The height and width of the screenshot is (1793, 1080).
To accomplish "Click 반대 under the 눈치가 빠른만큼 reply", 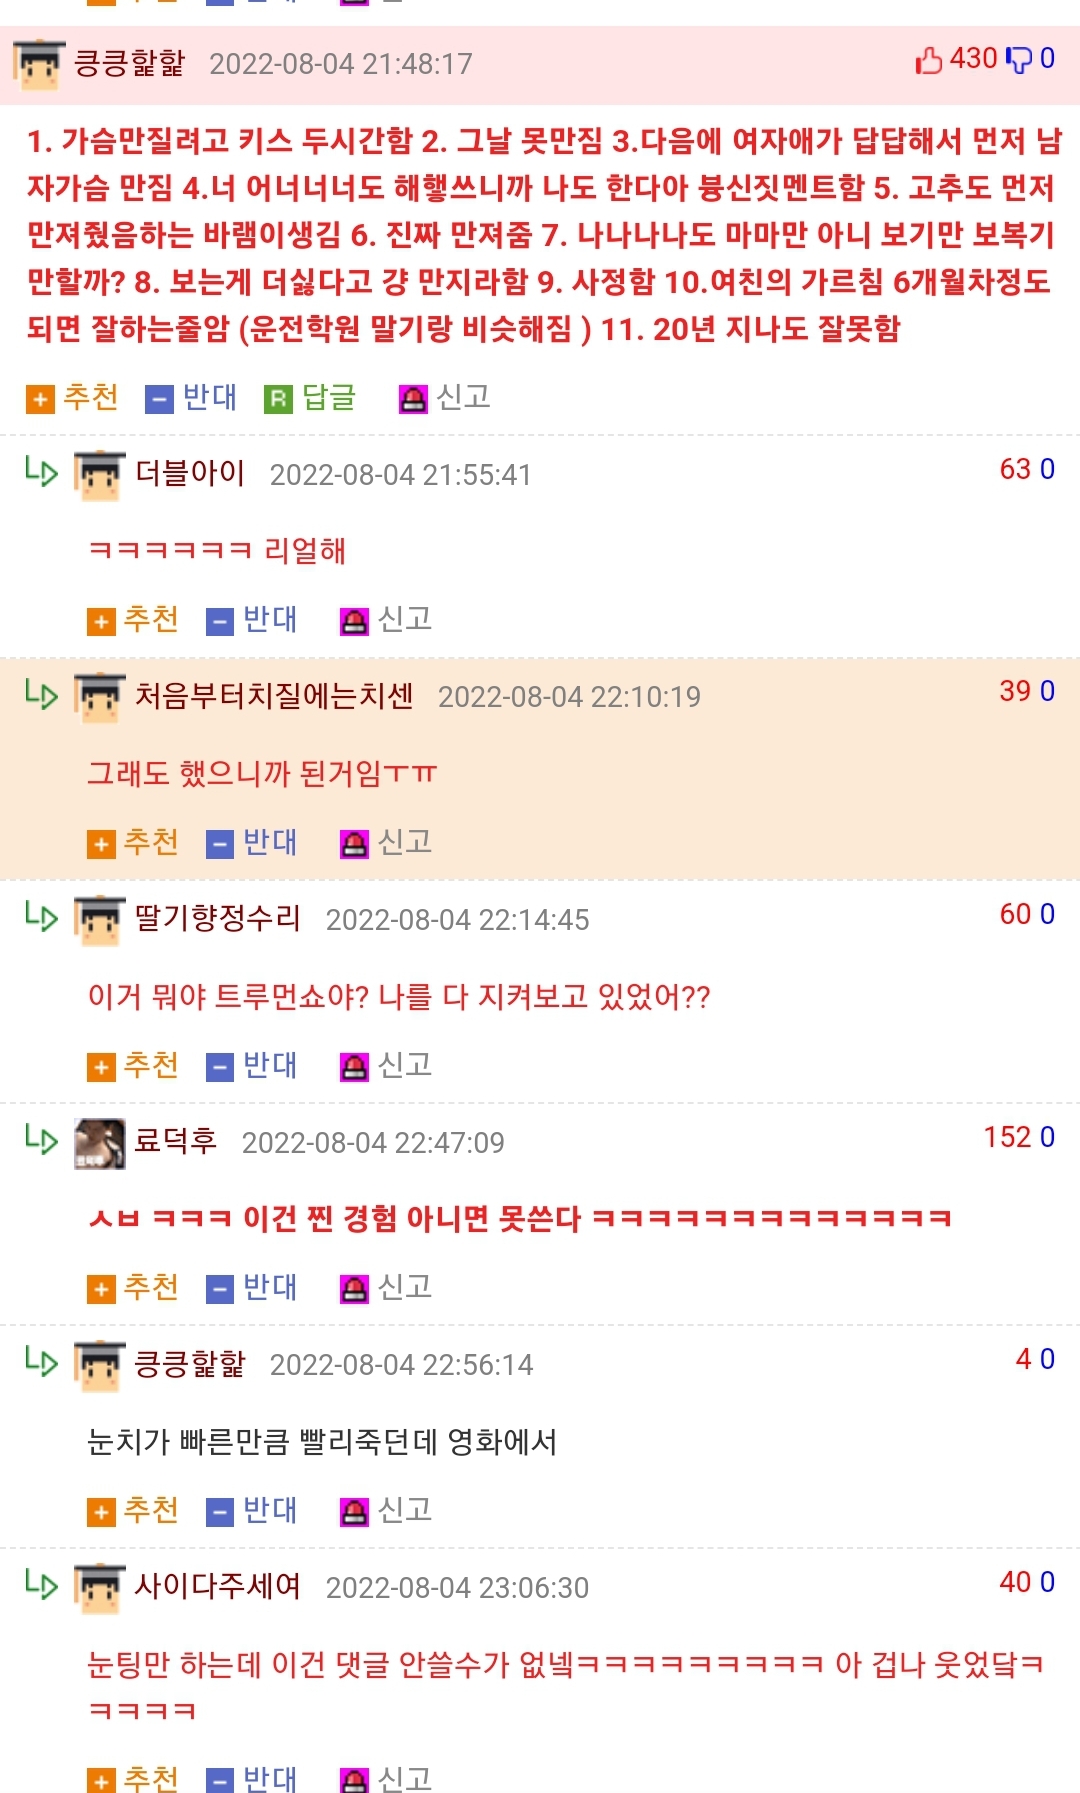I will (252, 1511).
